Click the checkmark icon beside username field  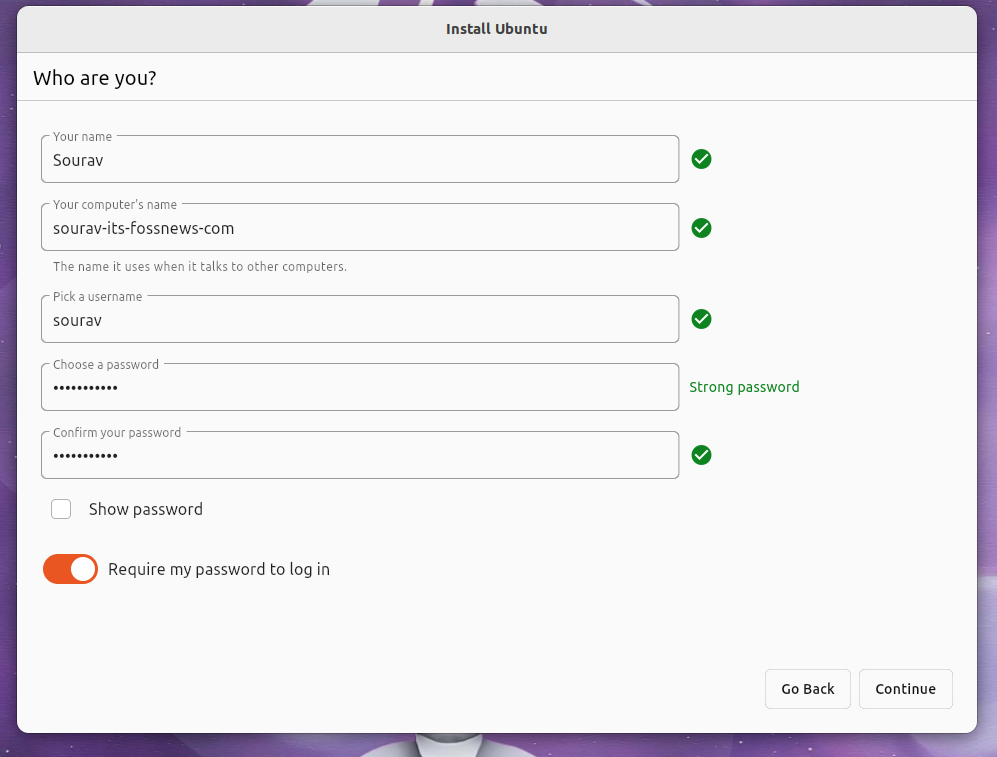701,318
